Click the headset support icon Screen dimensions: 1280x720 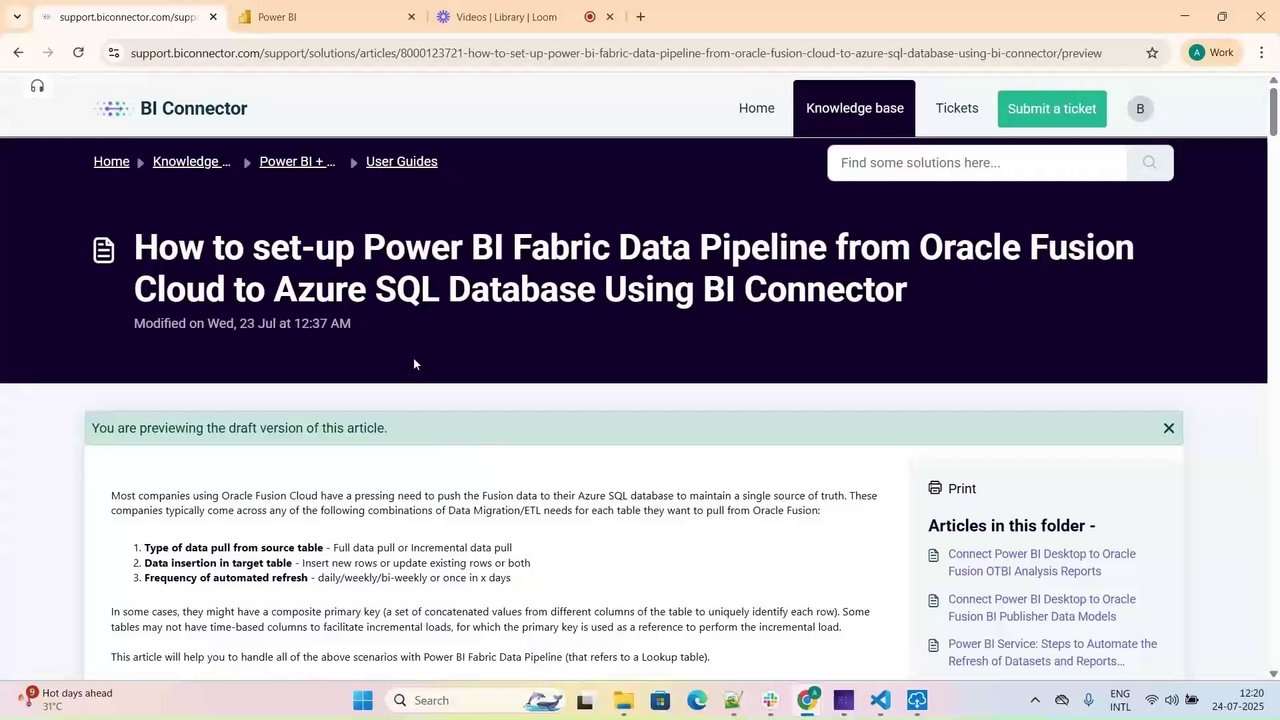pyautogui.click(x=37, y=86)
